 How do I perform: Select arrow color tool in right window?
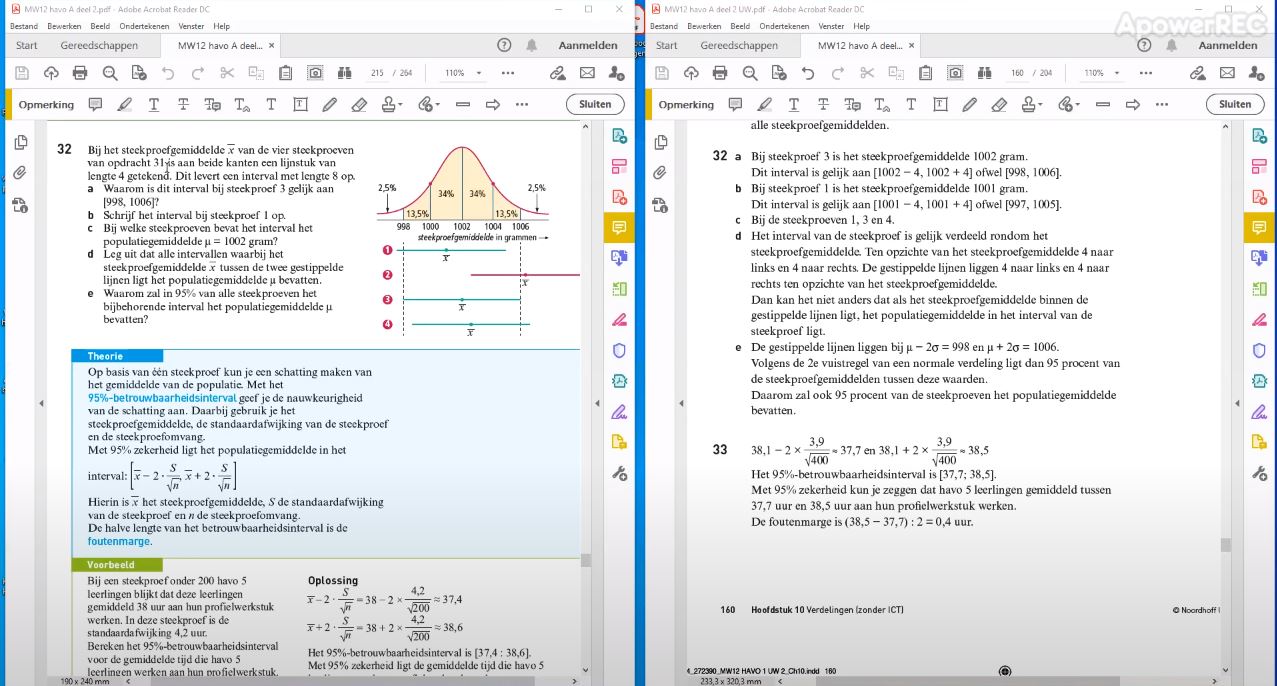click(x=1132, y=104)
